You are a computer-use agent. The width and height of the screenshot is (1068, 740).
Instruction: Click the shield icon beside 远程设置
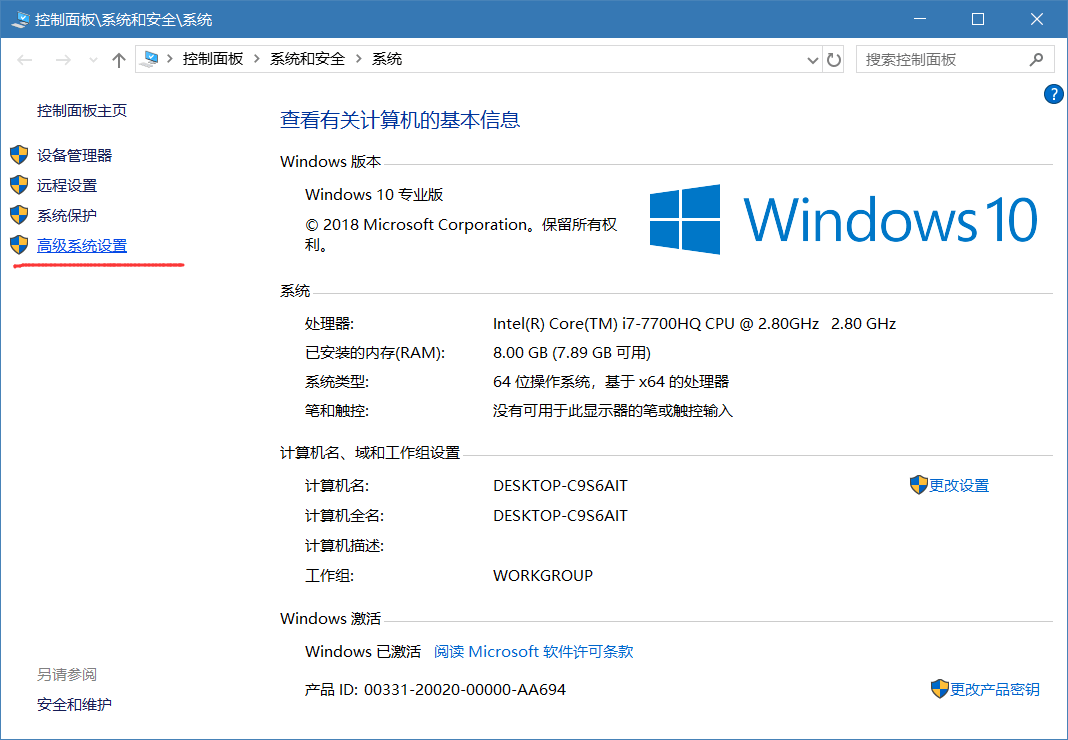(x=19, y=185)
